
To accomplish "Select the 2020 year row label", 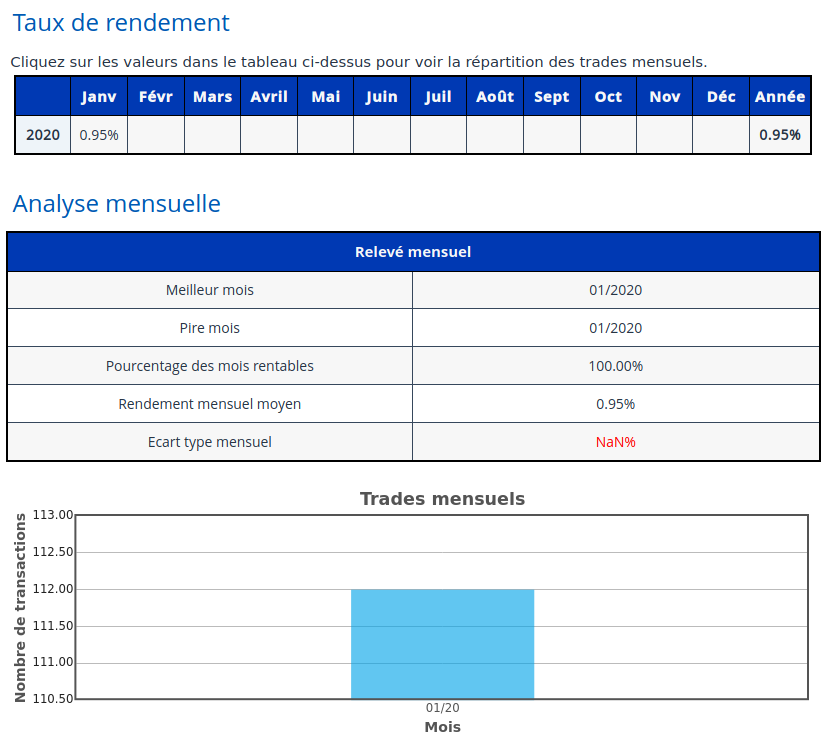I will [43, 135].
